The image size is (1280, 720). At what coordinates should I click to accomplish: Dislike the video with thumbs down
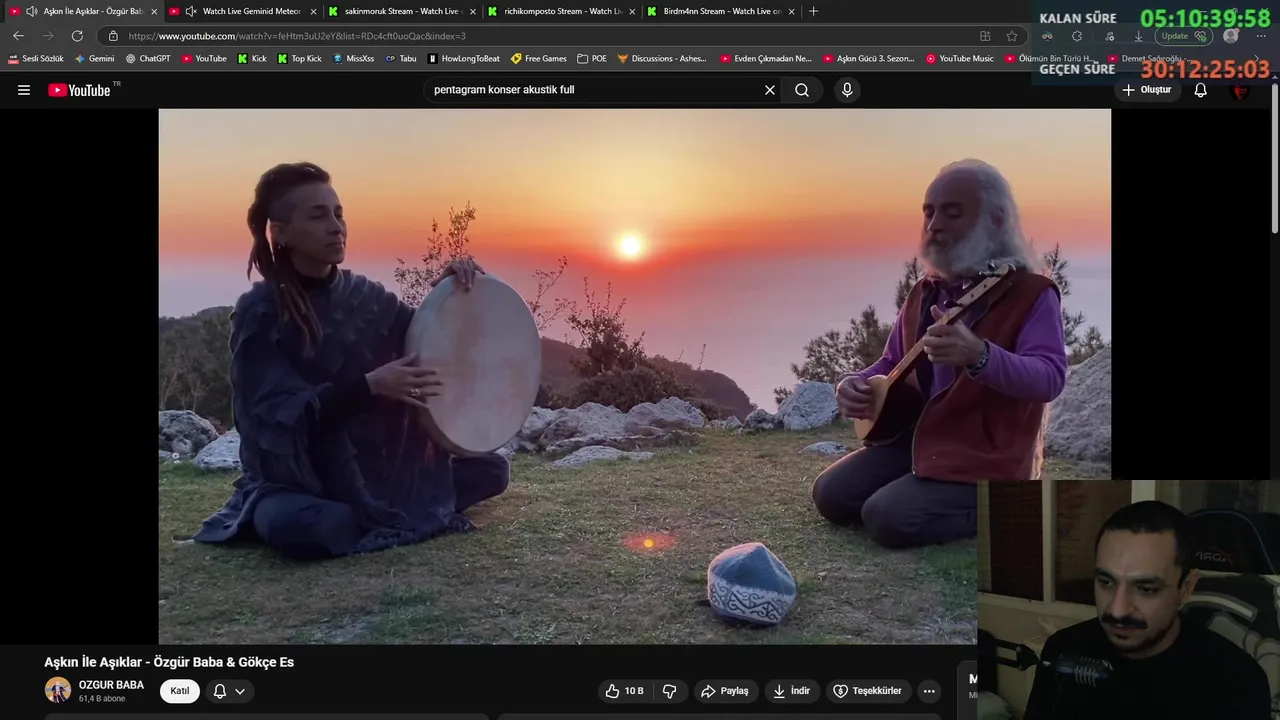(670, 691)
